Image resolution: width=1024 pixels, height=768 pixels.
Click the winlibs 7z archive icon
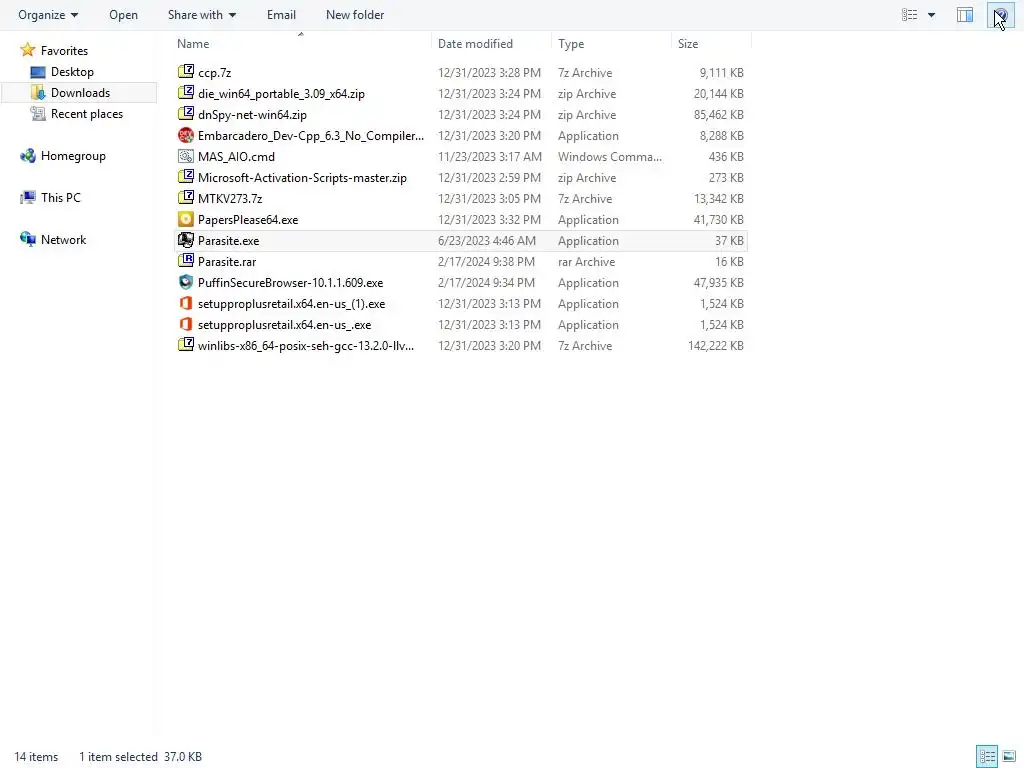[x=186, y=345]
